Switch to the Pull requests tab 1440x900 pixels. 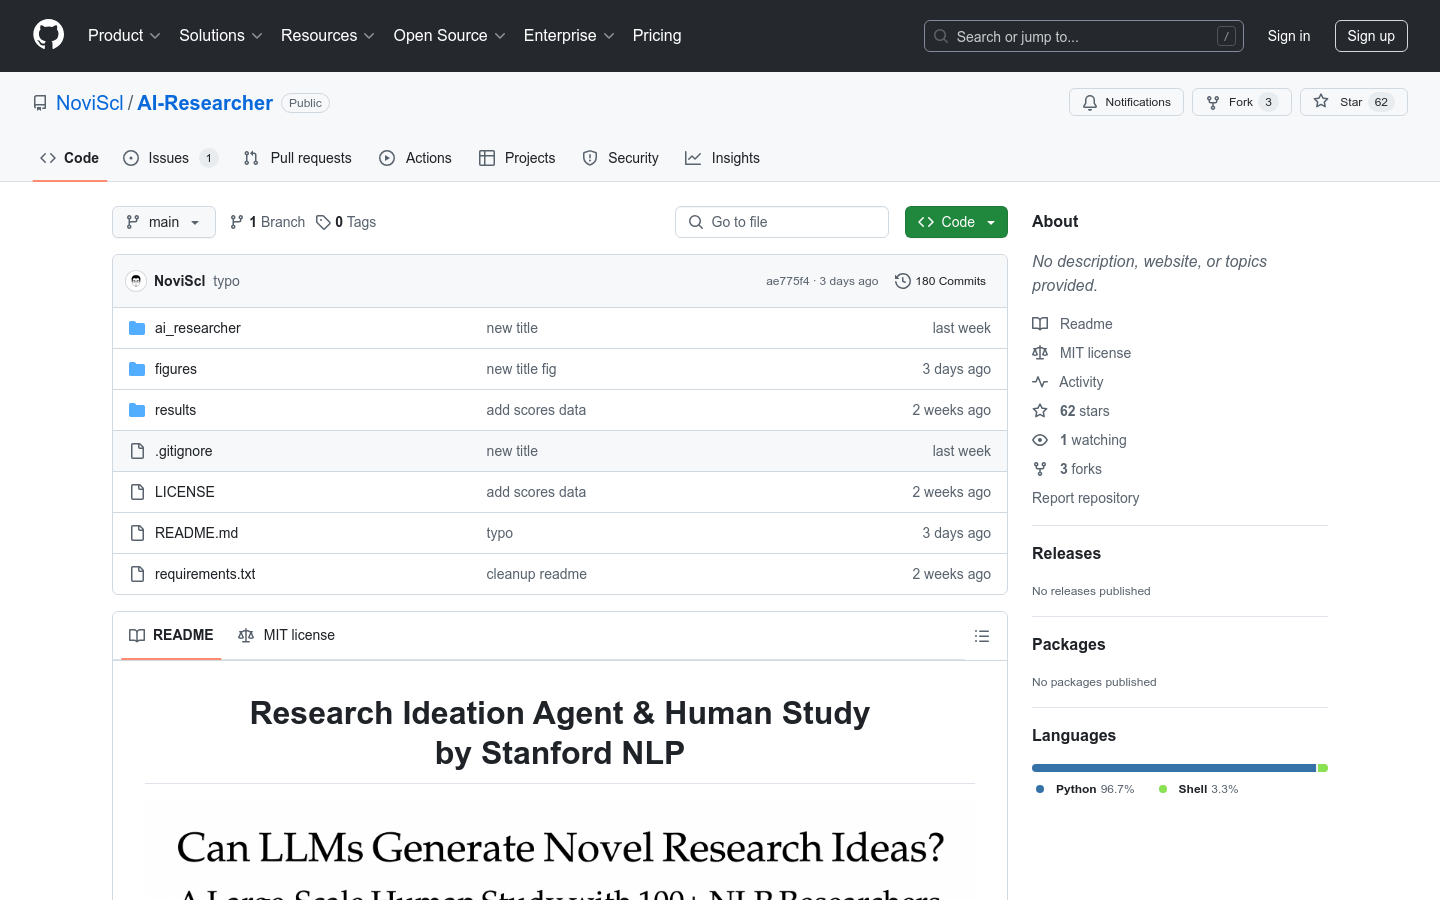[x=297, y=158]
